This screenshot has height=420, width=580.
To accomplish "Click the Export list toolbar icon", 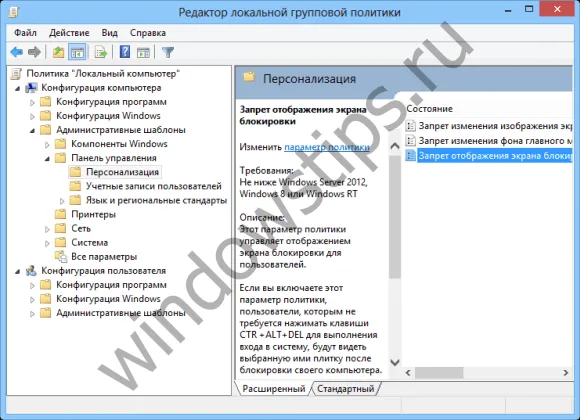I will [101, 52].
